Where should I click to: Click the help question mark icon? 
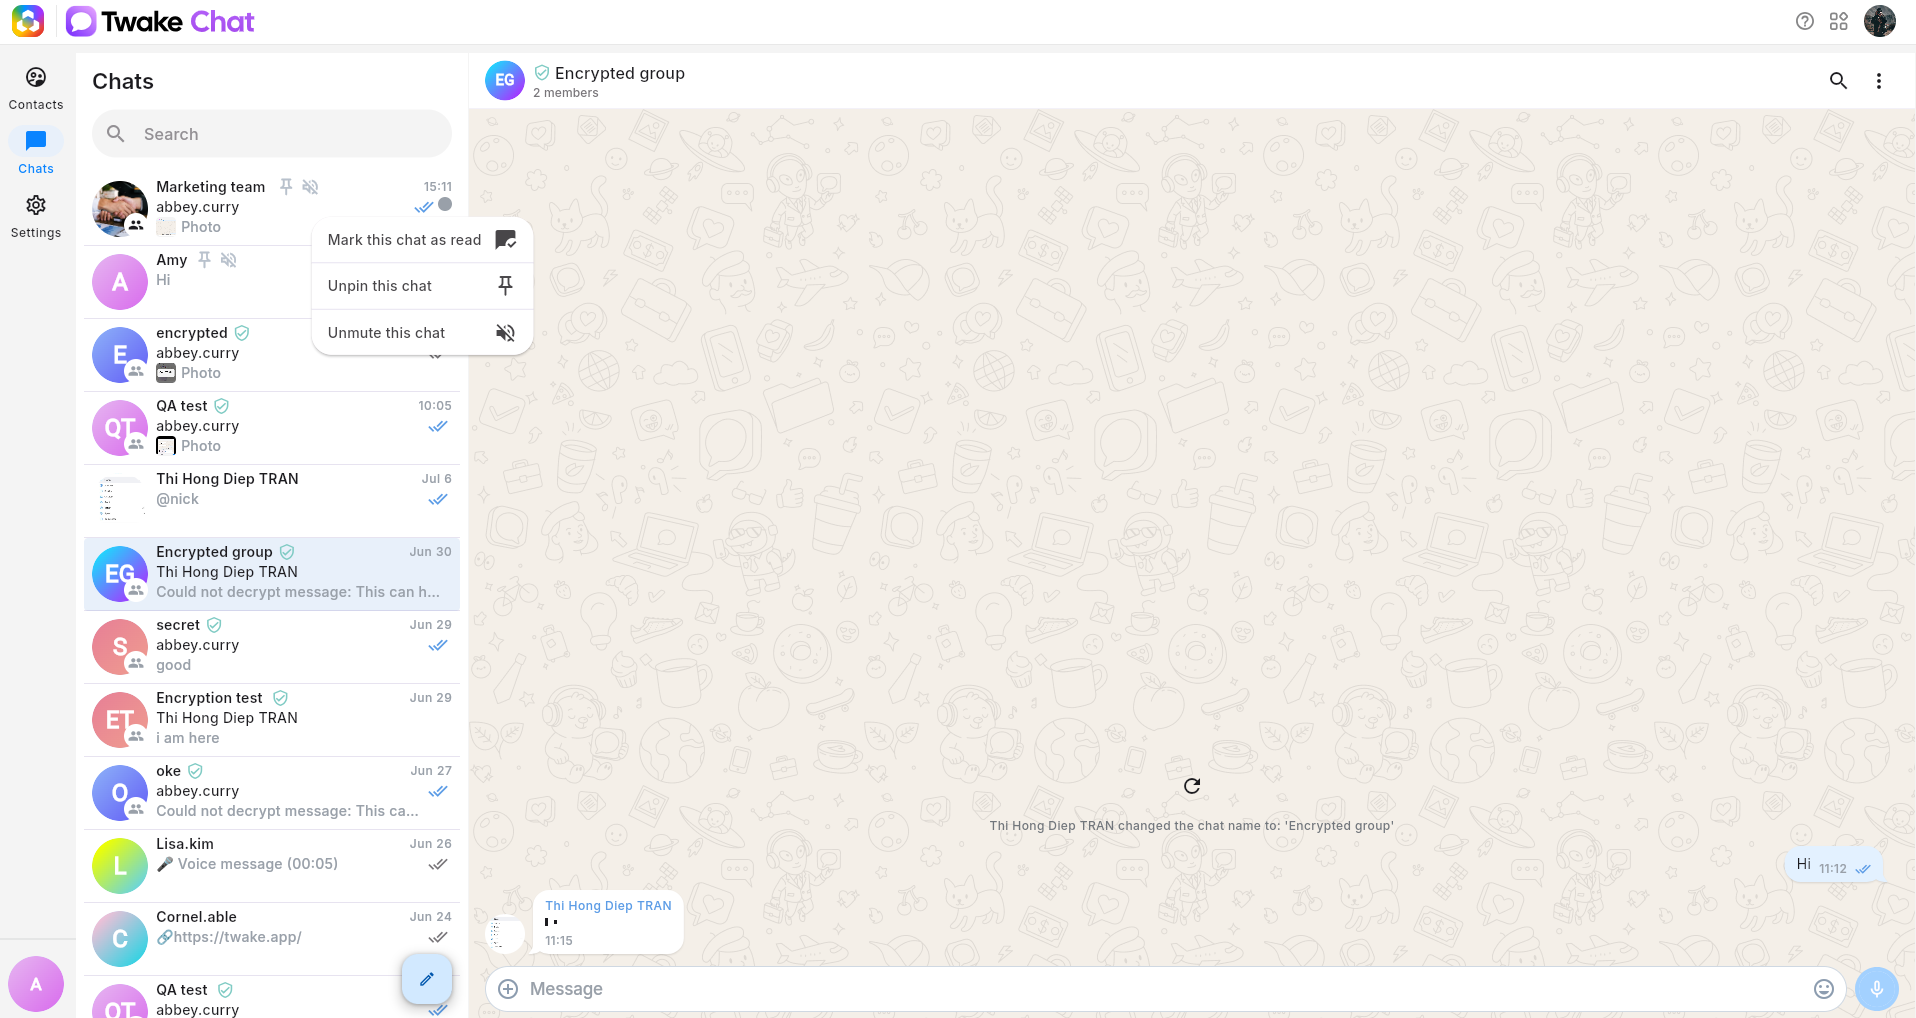point(1805,21)
